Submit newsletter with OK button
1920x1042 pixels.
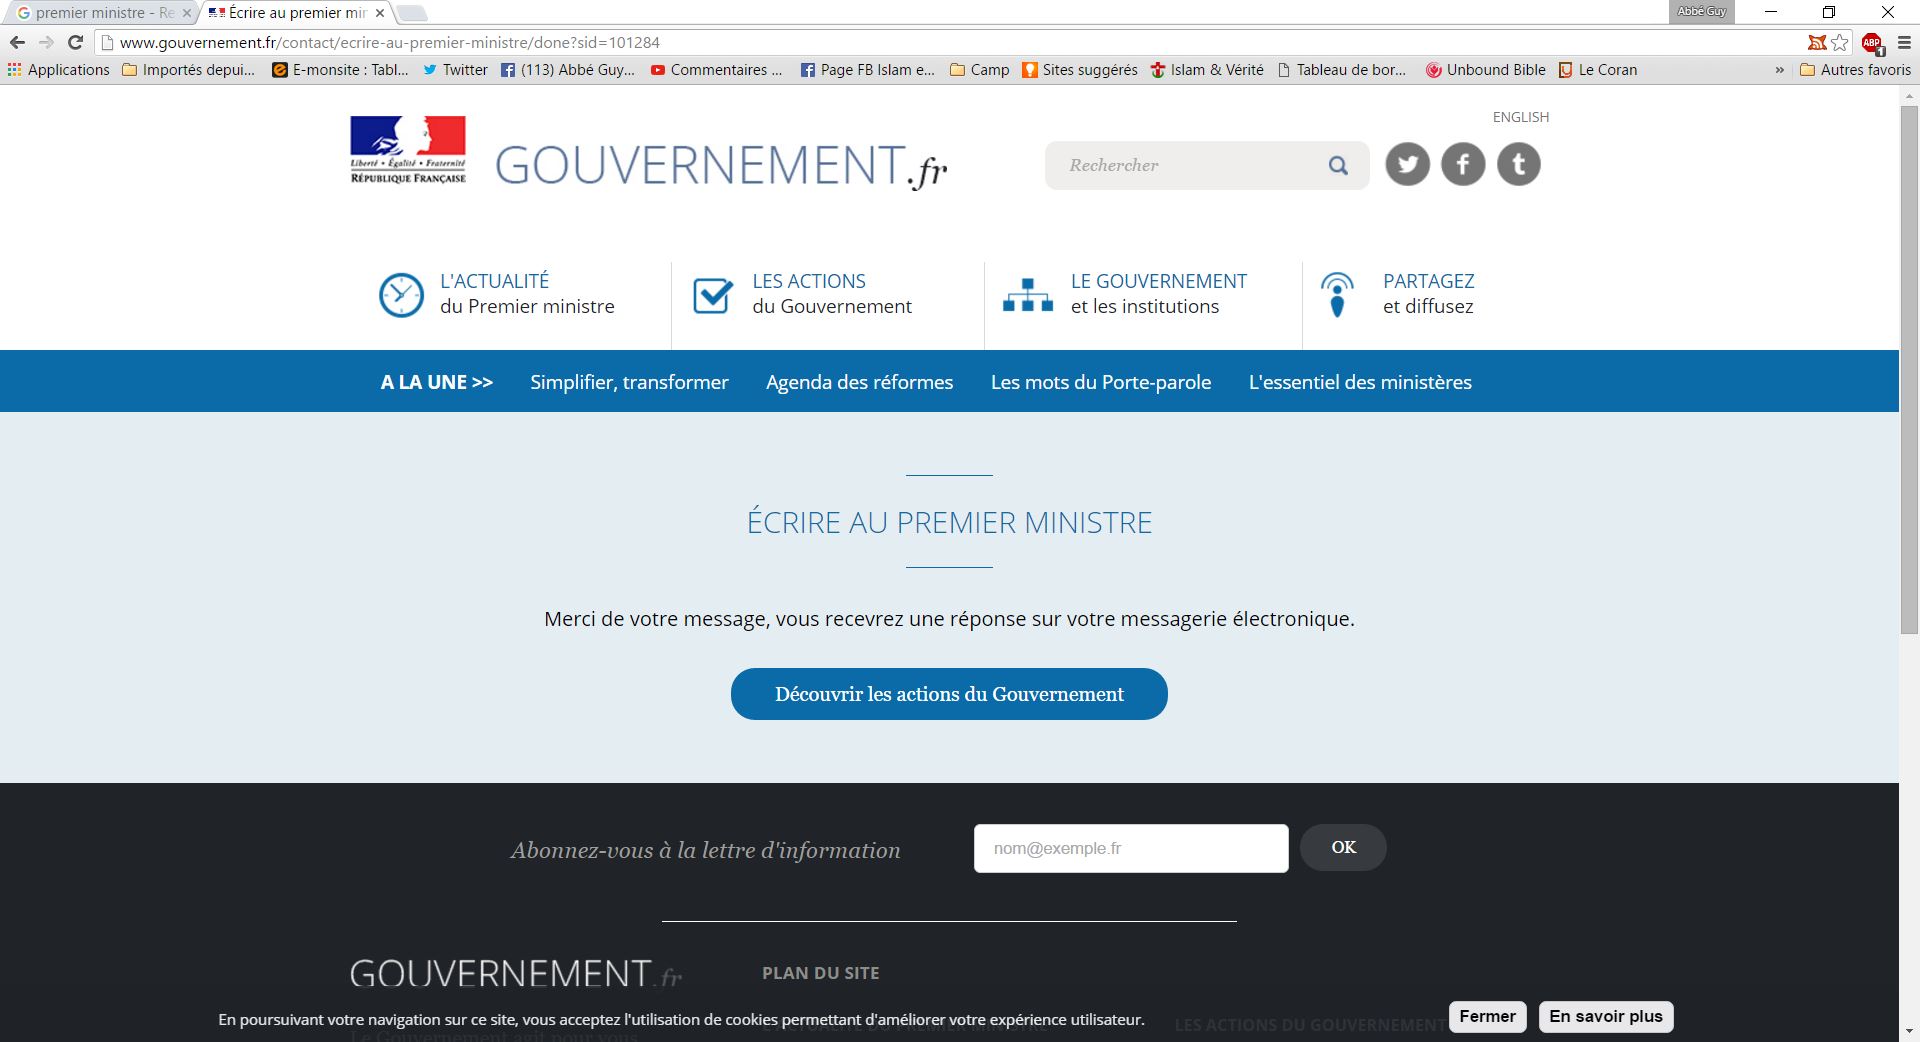pyautogui.click(x=1343, y=847)
